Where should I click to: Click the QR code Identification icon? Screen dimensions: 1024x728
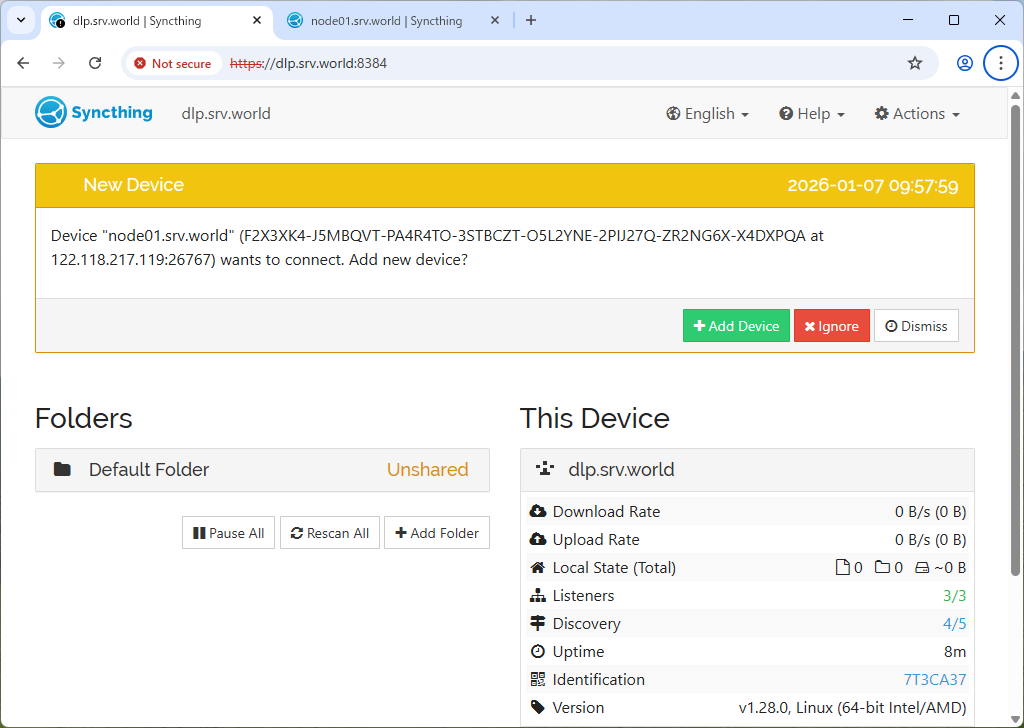pyautogui.click(x=538, y=679)
